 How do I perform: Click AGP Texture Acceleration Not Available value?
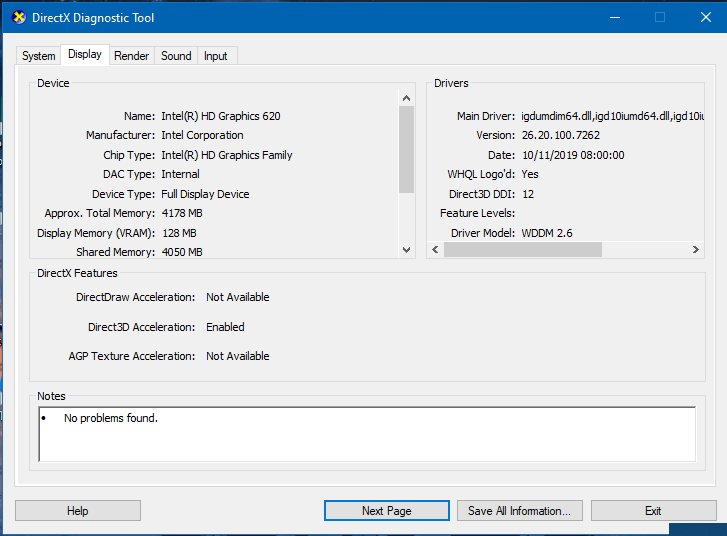238,356
